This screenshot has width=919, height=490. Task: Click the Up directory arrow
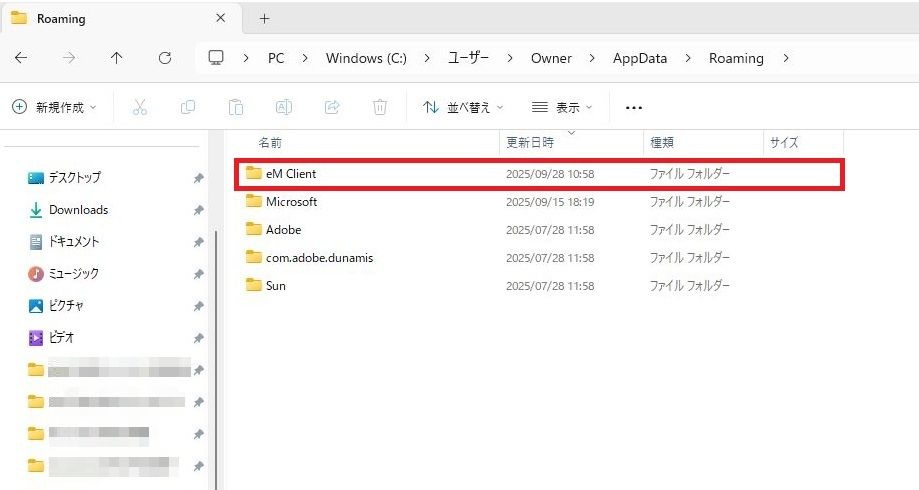(116, 58)
